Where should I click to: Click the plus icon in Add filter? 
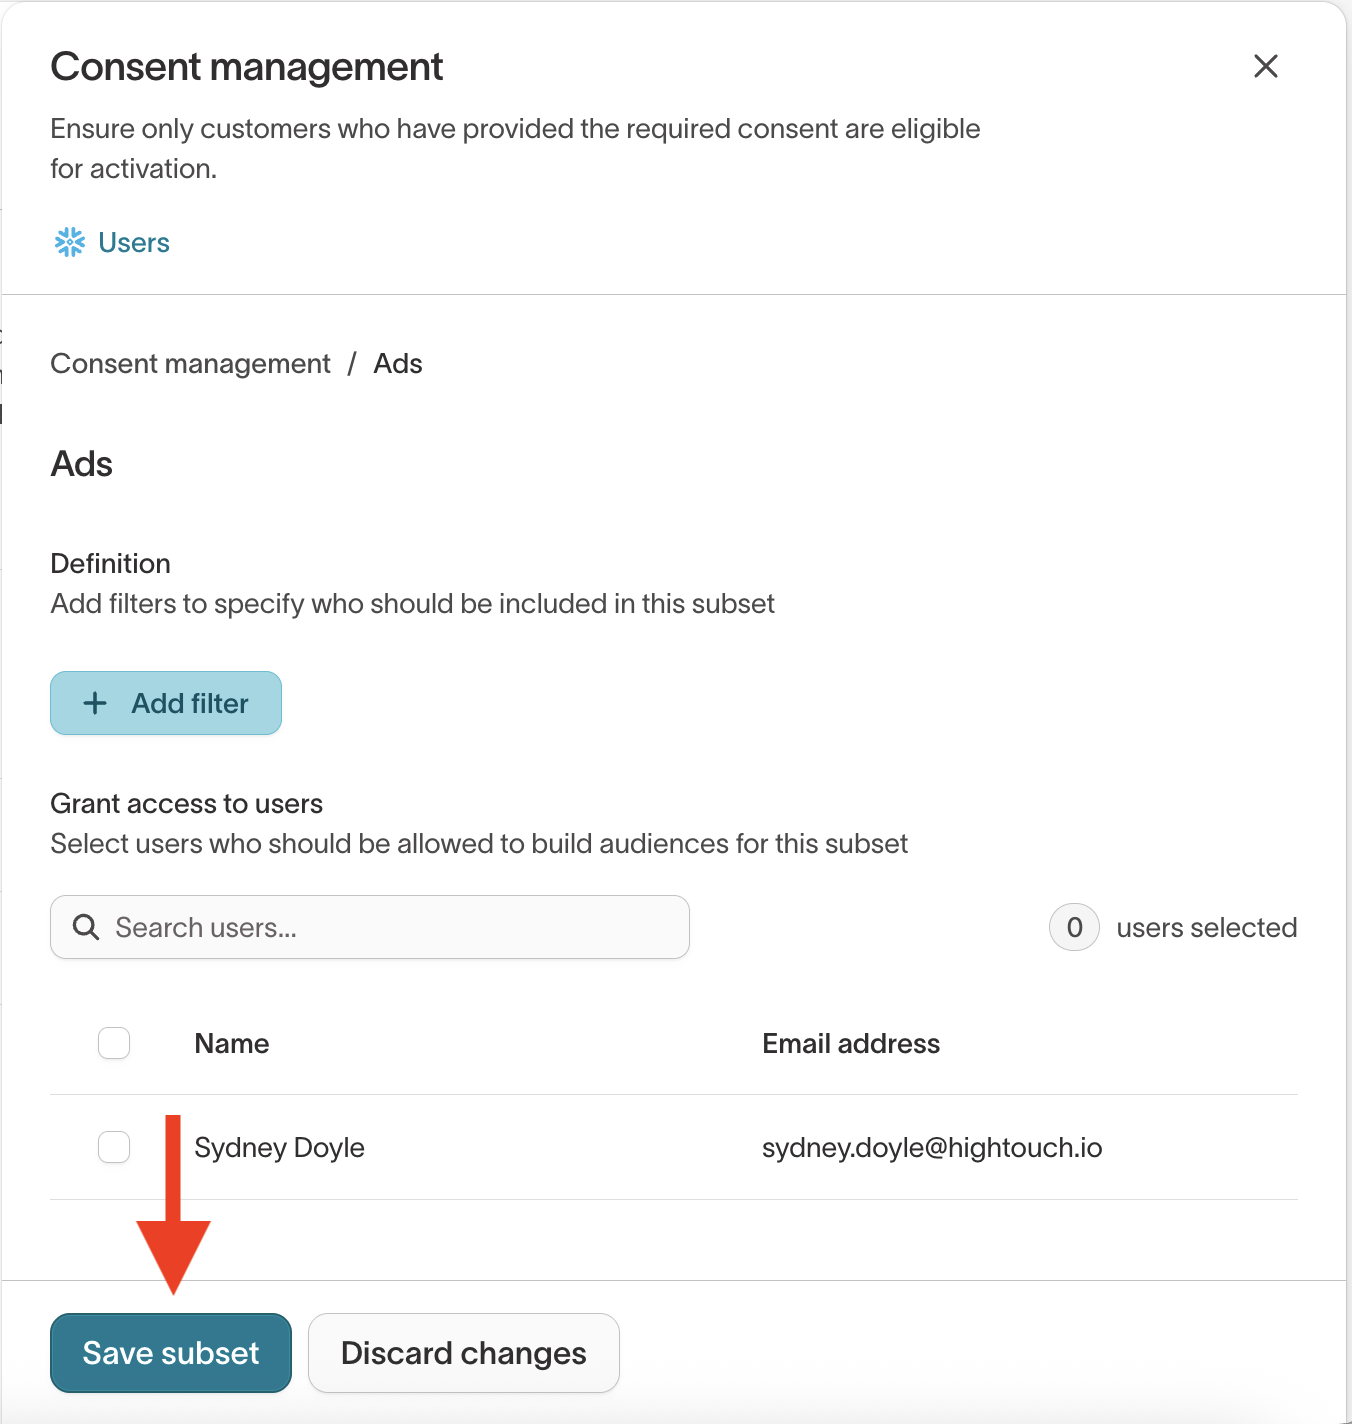click(95, 703)
